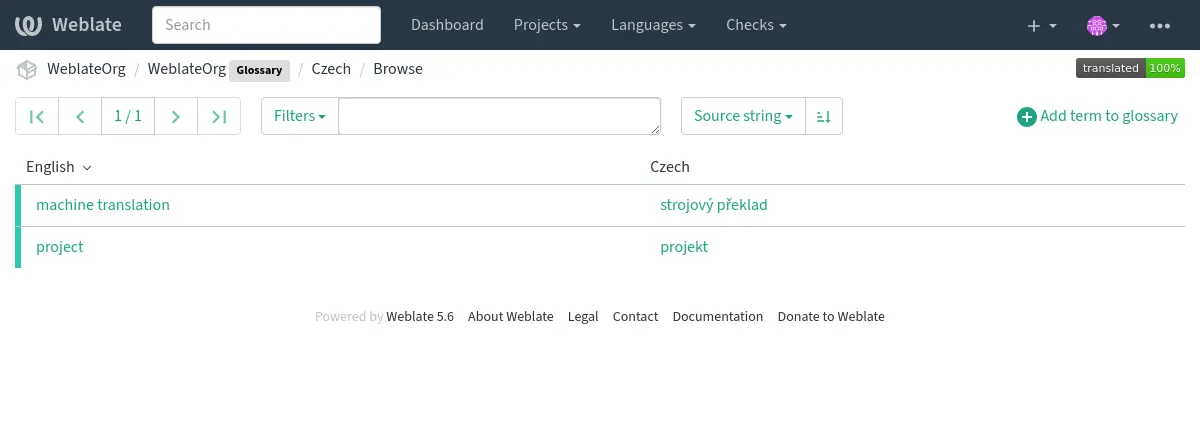Open the Languages menu
This screenshot has width=1200, height=428.
[x=654, y=25]
